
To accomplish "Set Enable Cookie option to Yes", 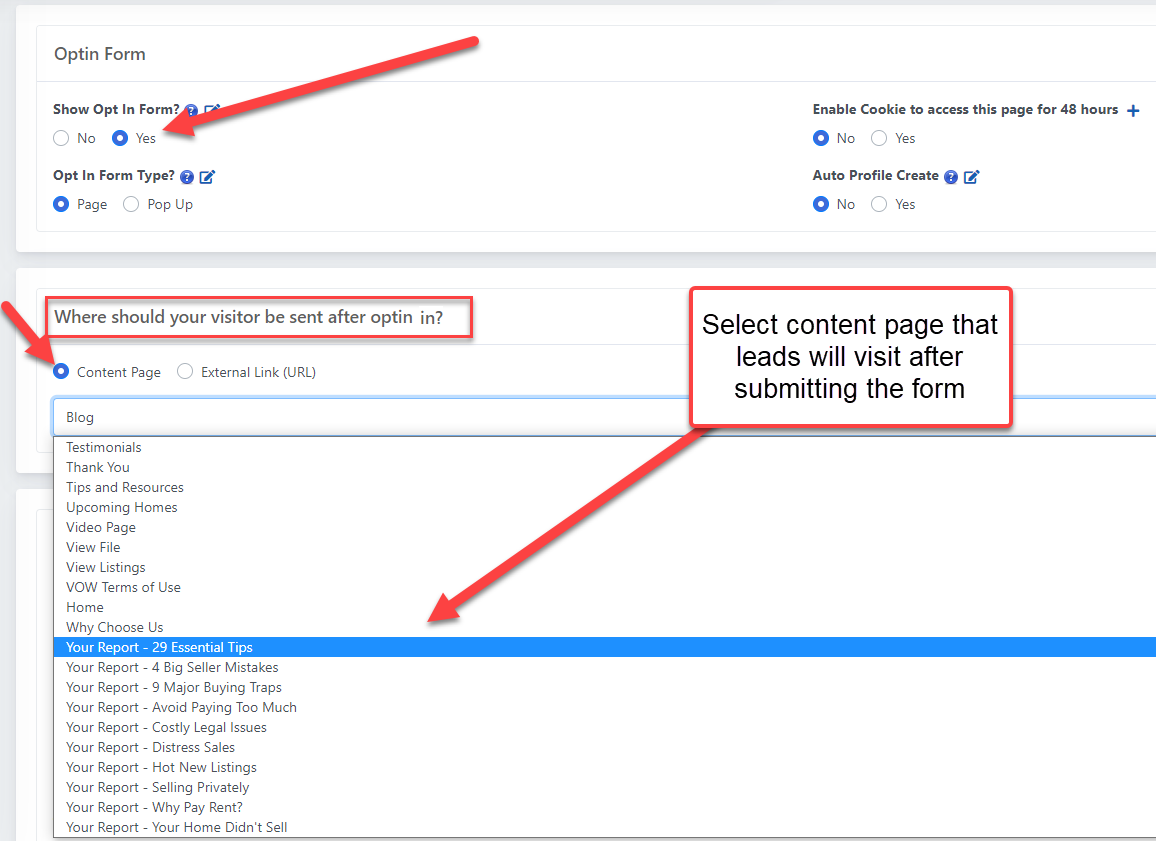I will [x=879, y=138].
